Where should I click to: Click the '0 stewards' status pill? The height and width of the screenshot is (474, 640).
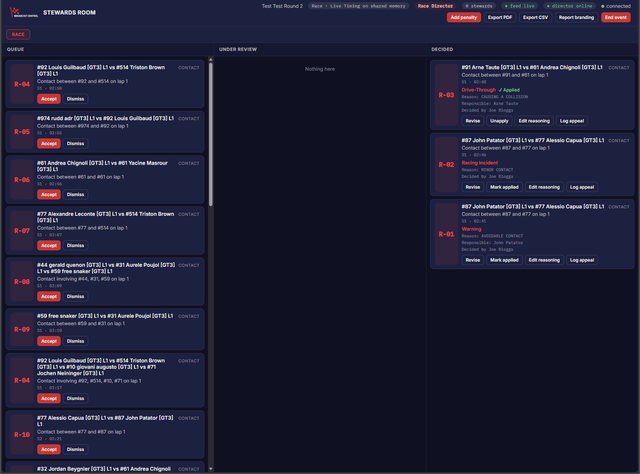pyautogui.click(x=479, y=6)
